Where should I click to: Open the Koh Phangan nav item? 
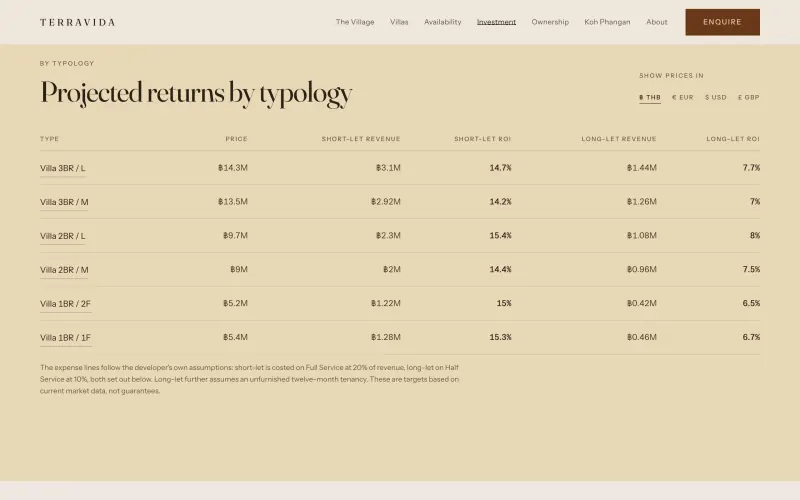tap(607, 22)
